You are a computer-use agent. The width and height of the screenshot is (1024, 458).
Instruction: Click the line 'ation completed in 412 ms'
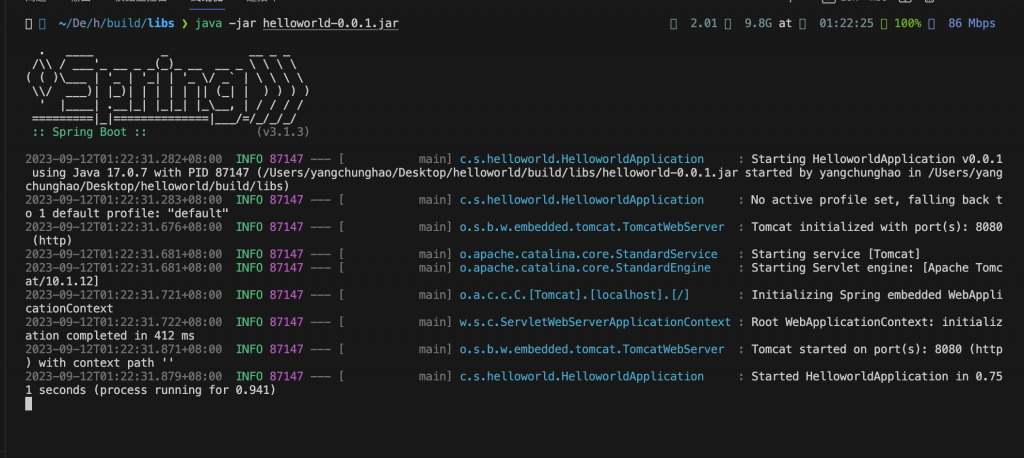[x=110, y=335]
